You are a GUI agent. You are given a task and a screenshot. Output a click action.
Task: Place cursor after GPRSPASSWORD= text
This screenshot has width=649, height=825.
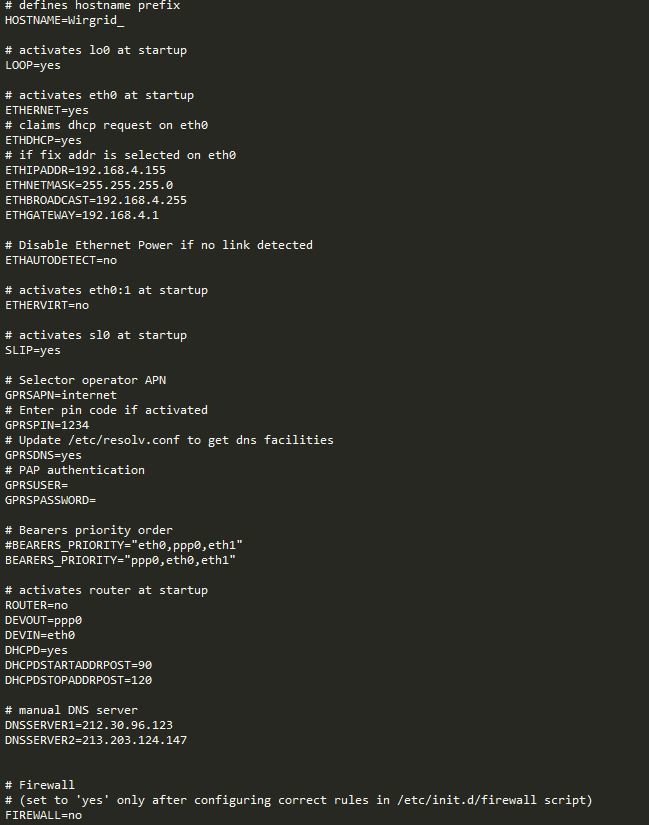pyautogui.click(x=97, y=500)
